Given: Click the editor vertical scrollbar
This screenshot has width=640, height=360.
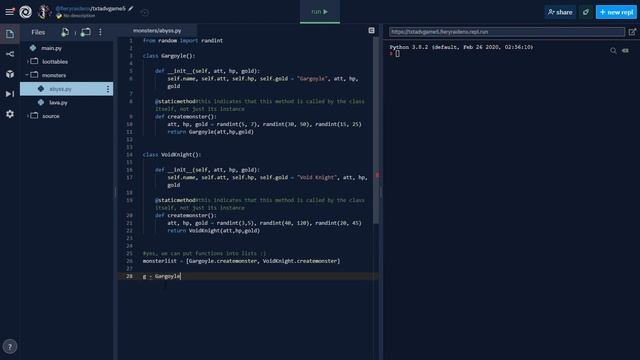Looking at the screenshot, I should coord(376,131).
